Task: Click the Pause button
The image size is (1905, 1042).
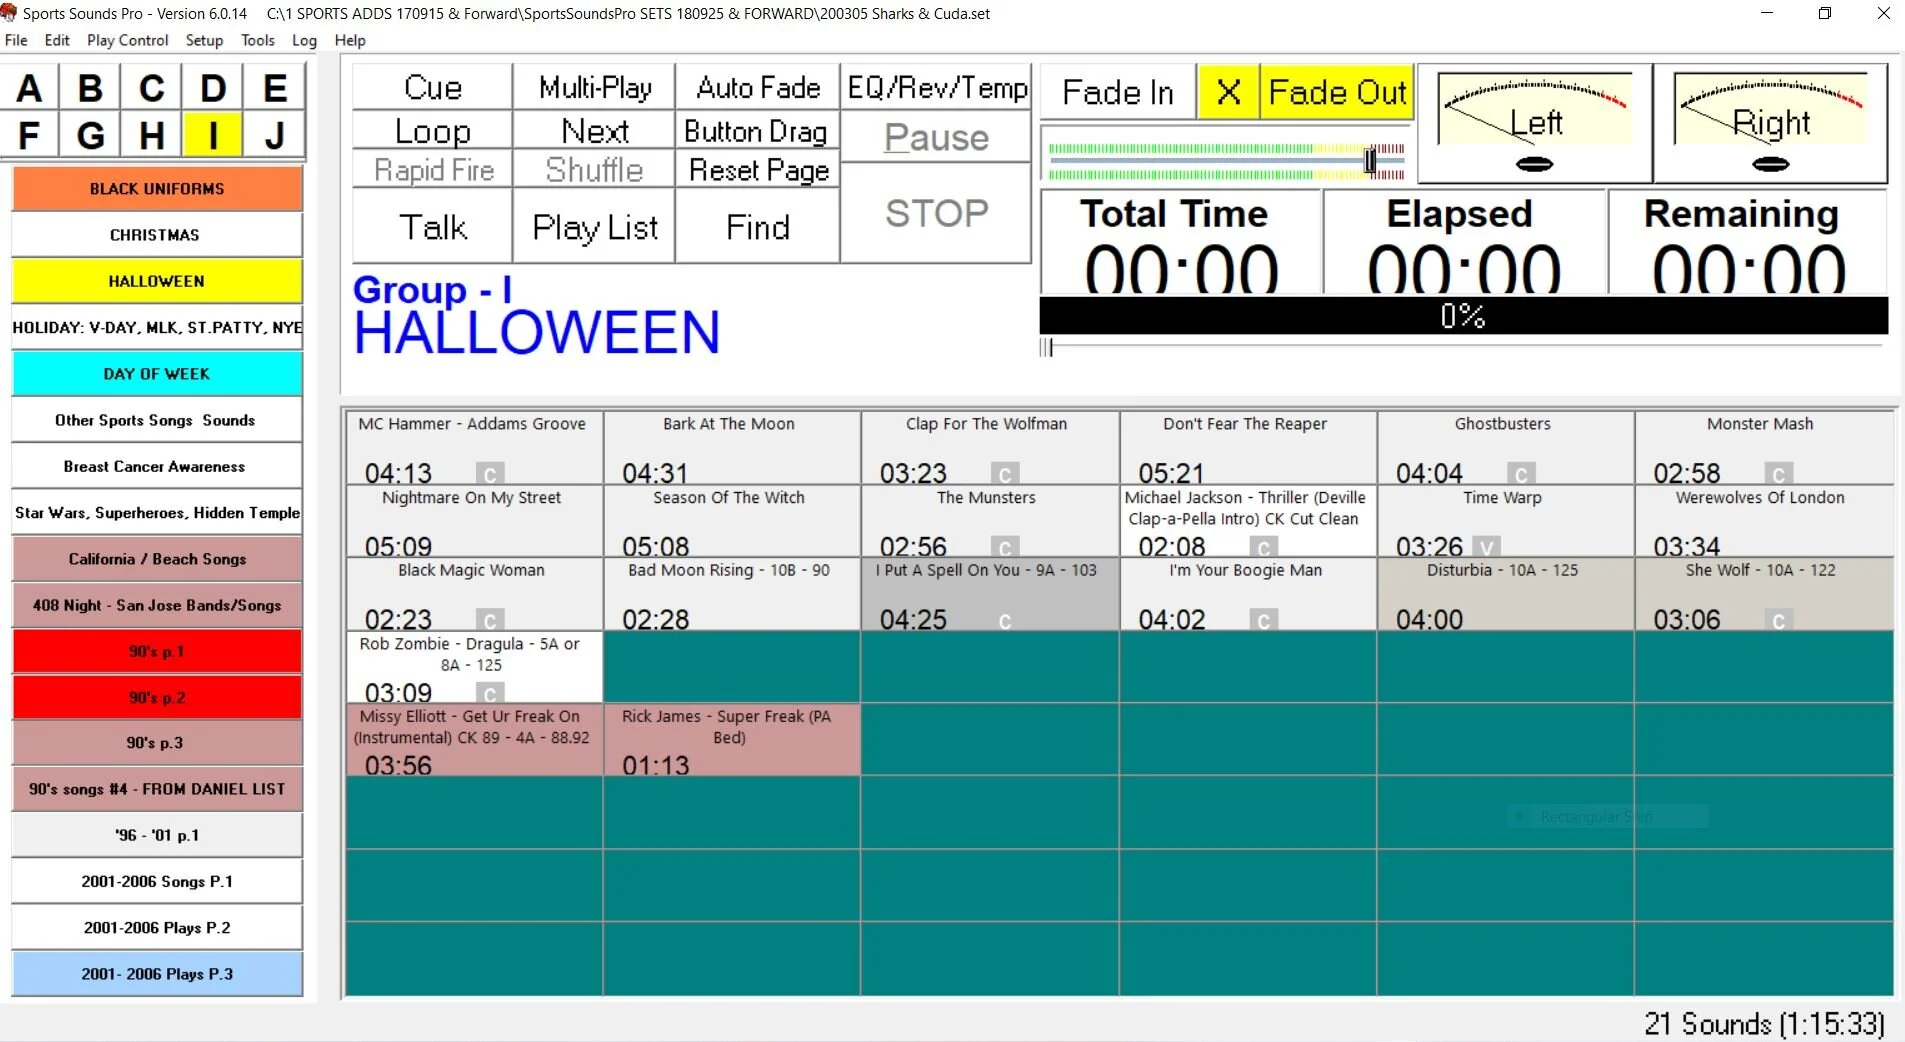Action: 936,137
